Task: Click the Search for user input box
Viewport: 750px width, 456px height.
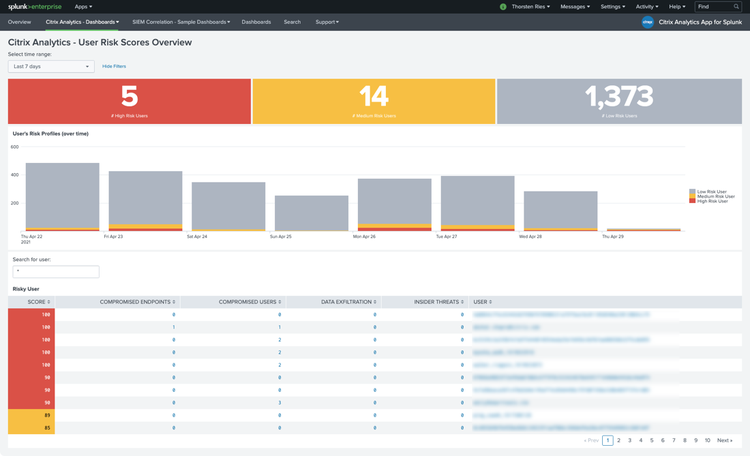Action: tap(56, 271)
